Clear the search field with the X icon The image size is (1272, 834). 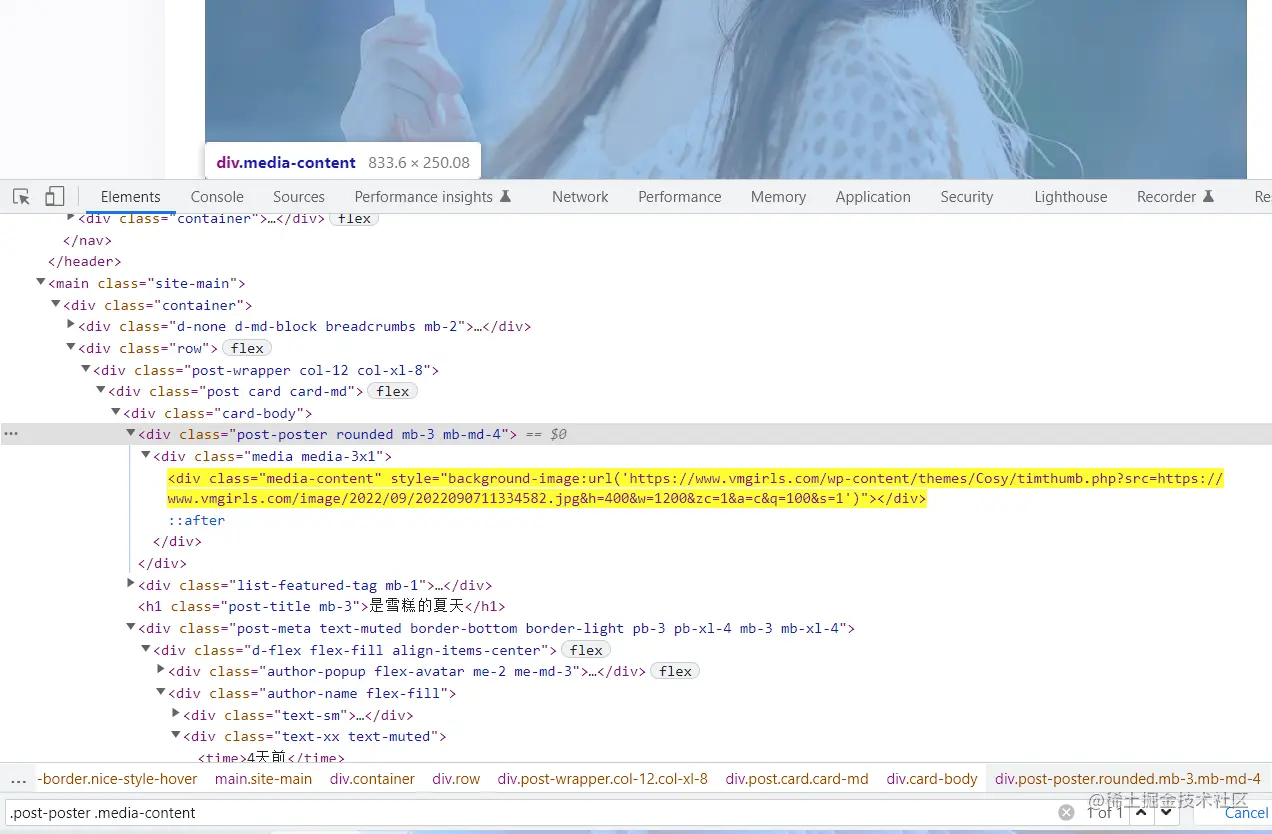tap(1066, 813)
